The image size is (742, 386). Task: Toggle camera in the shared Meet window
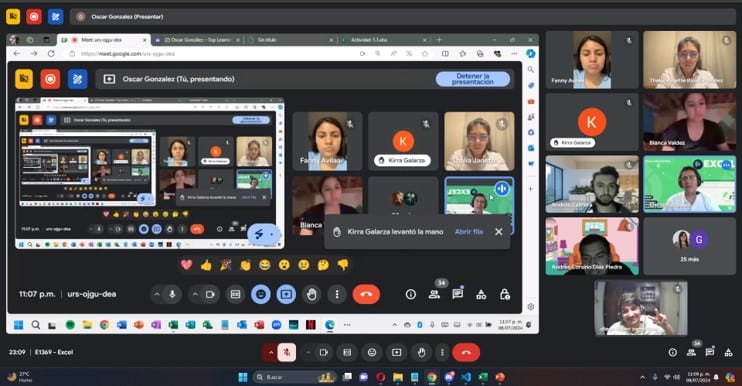pos(210,294)
